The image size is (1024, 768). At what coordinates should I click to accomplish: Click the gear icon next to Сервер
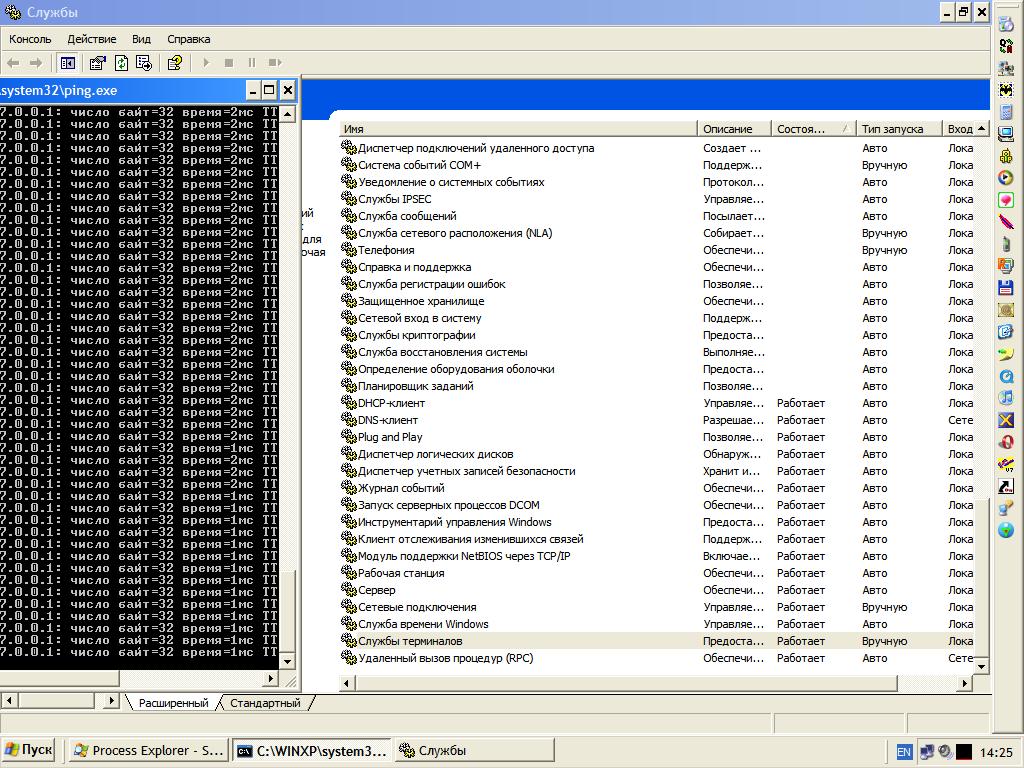click(349, 589)
